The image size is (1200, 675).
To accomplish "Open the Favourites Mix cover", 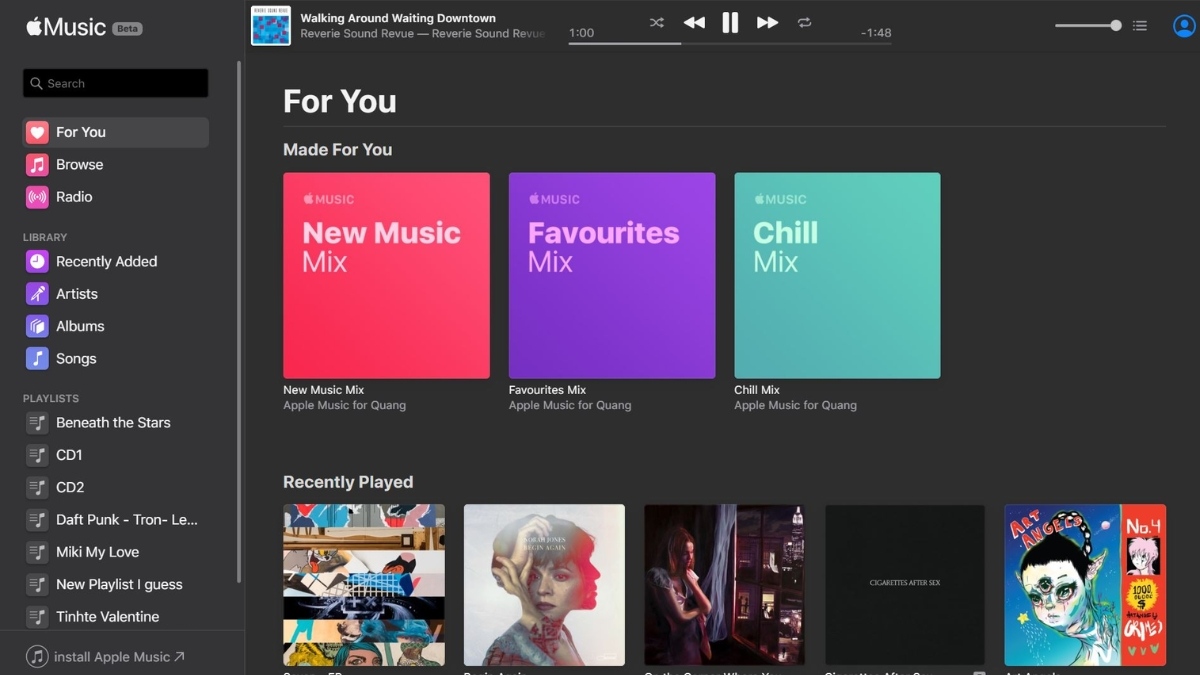I will click(612, 276).
